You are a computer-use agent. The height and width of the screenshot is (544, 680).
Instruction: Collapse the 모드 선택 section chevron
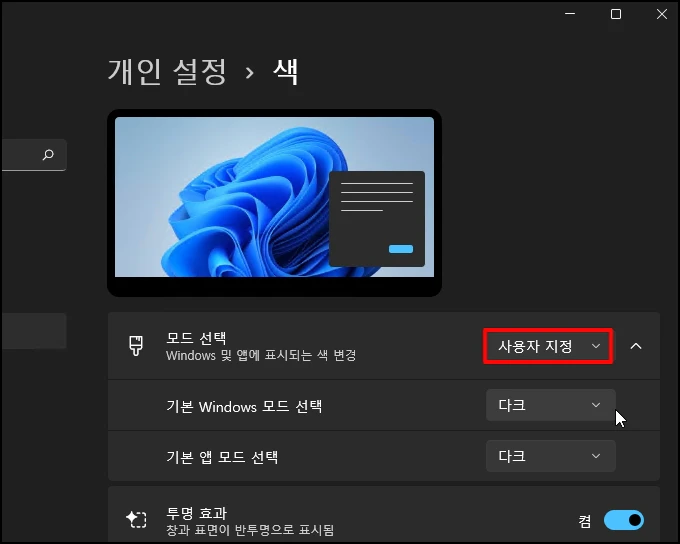coord(636,346)
